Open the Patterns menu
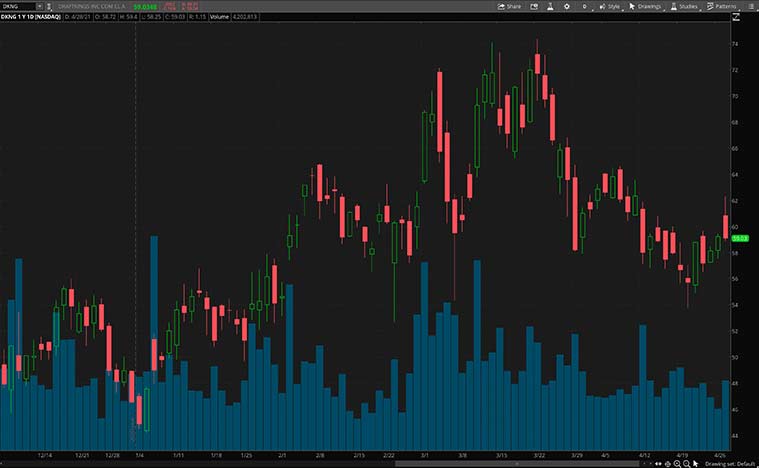 [x=722, y=6]
